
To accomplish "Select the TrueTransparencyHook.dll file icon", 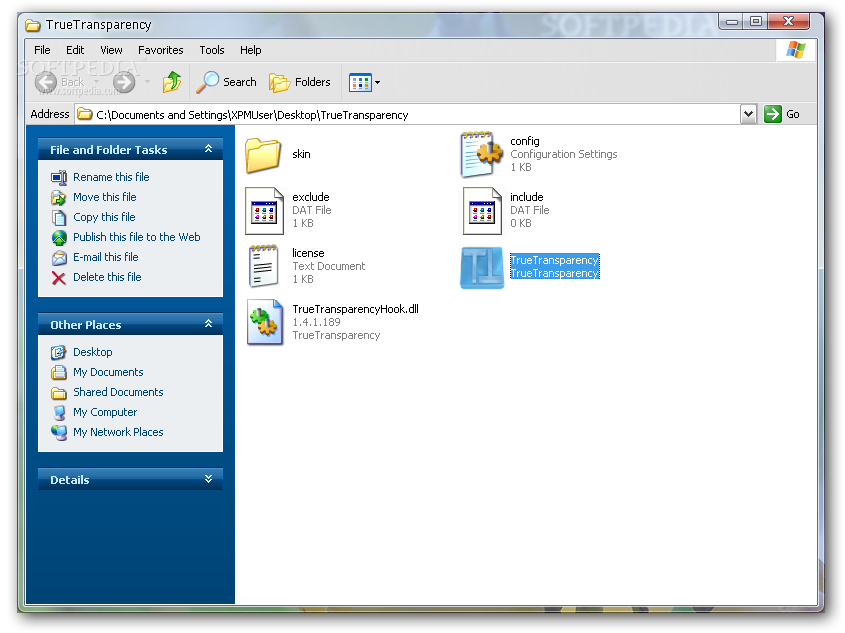I will tap(265, 322).
